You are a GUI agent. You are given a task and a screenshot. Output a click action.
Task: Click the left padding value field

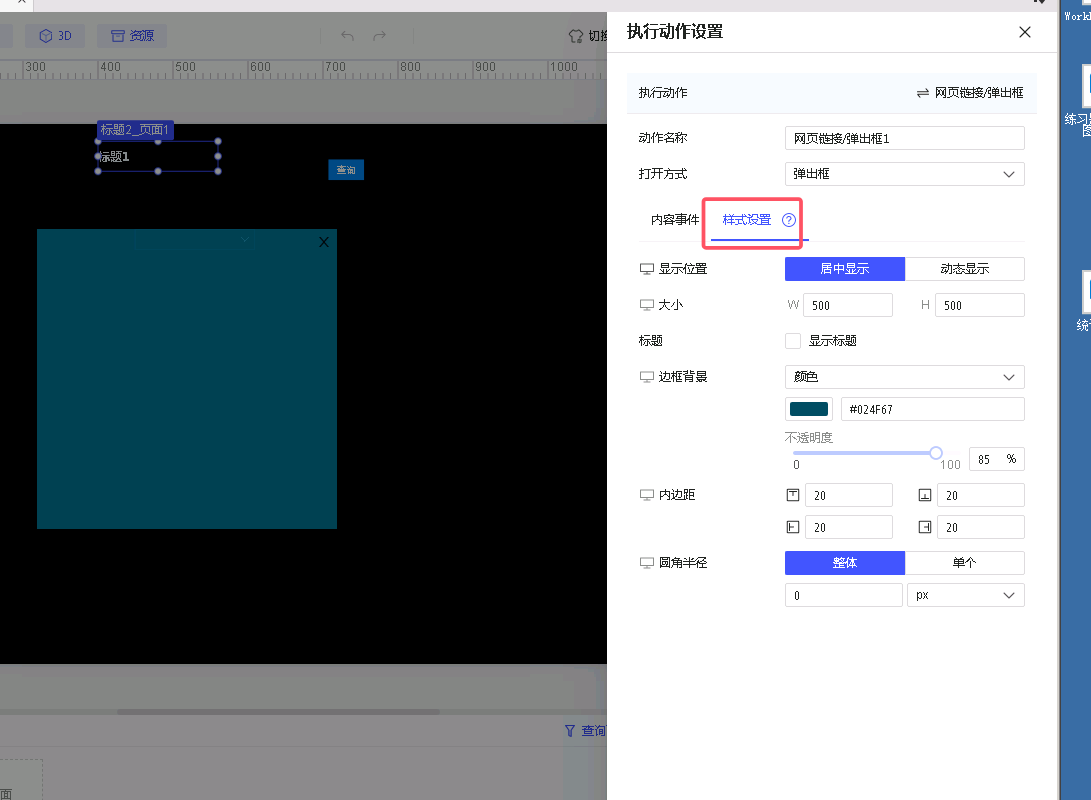tap(848, 527)
